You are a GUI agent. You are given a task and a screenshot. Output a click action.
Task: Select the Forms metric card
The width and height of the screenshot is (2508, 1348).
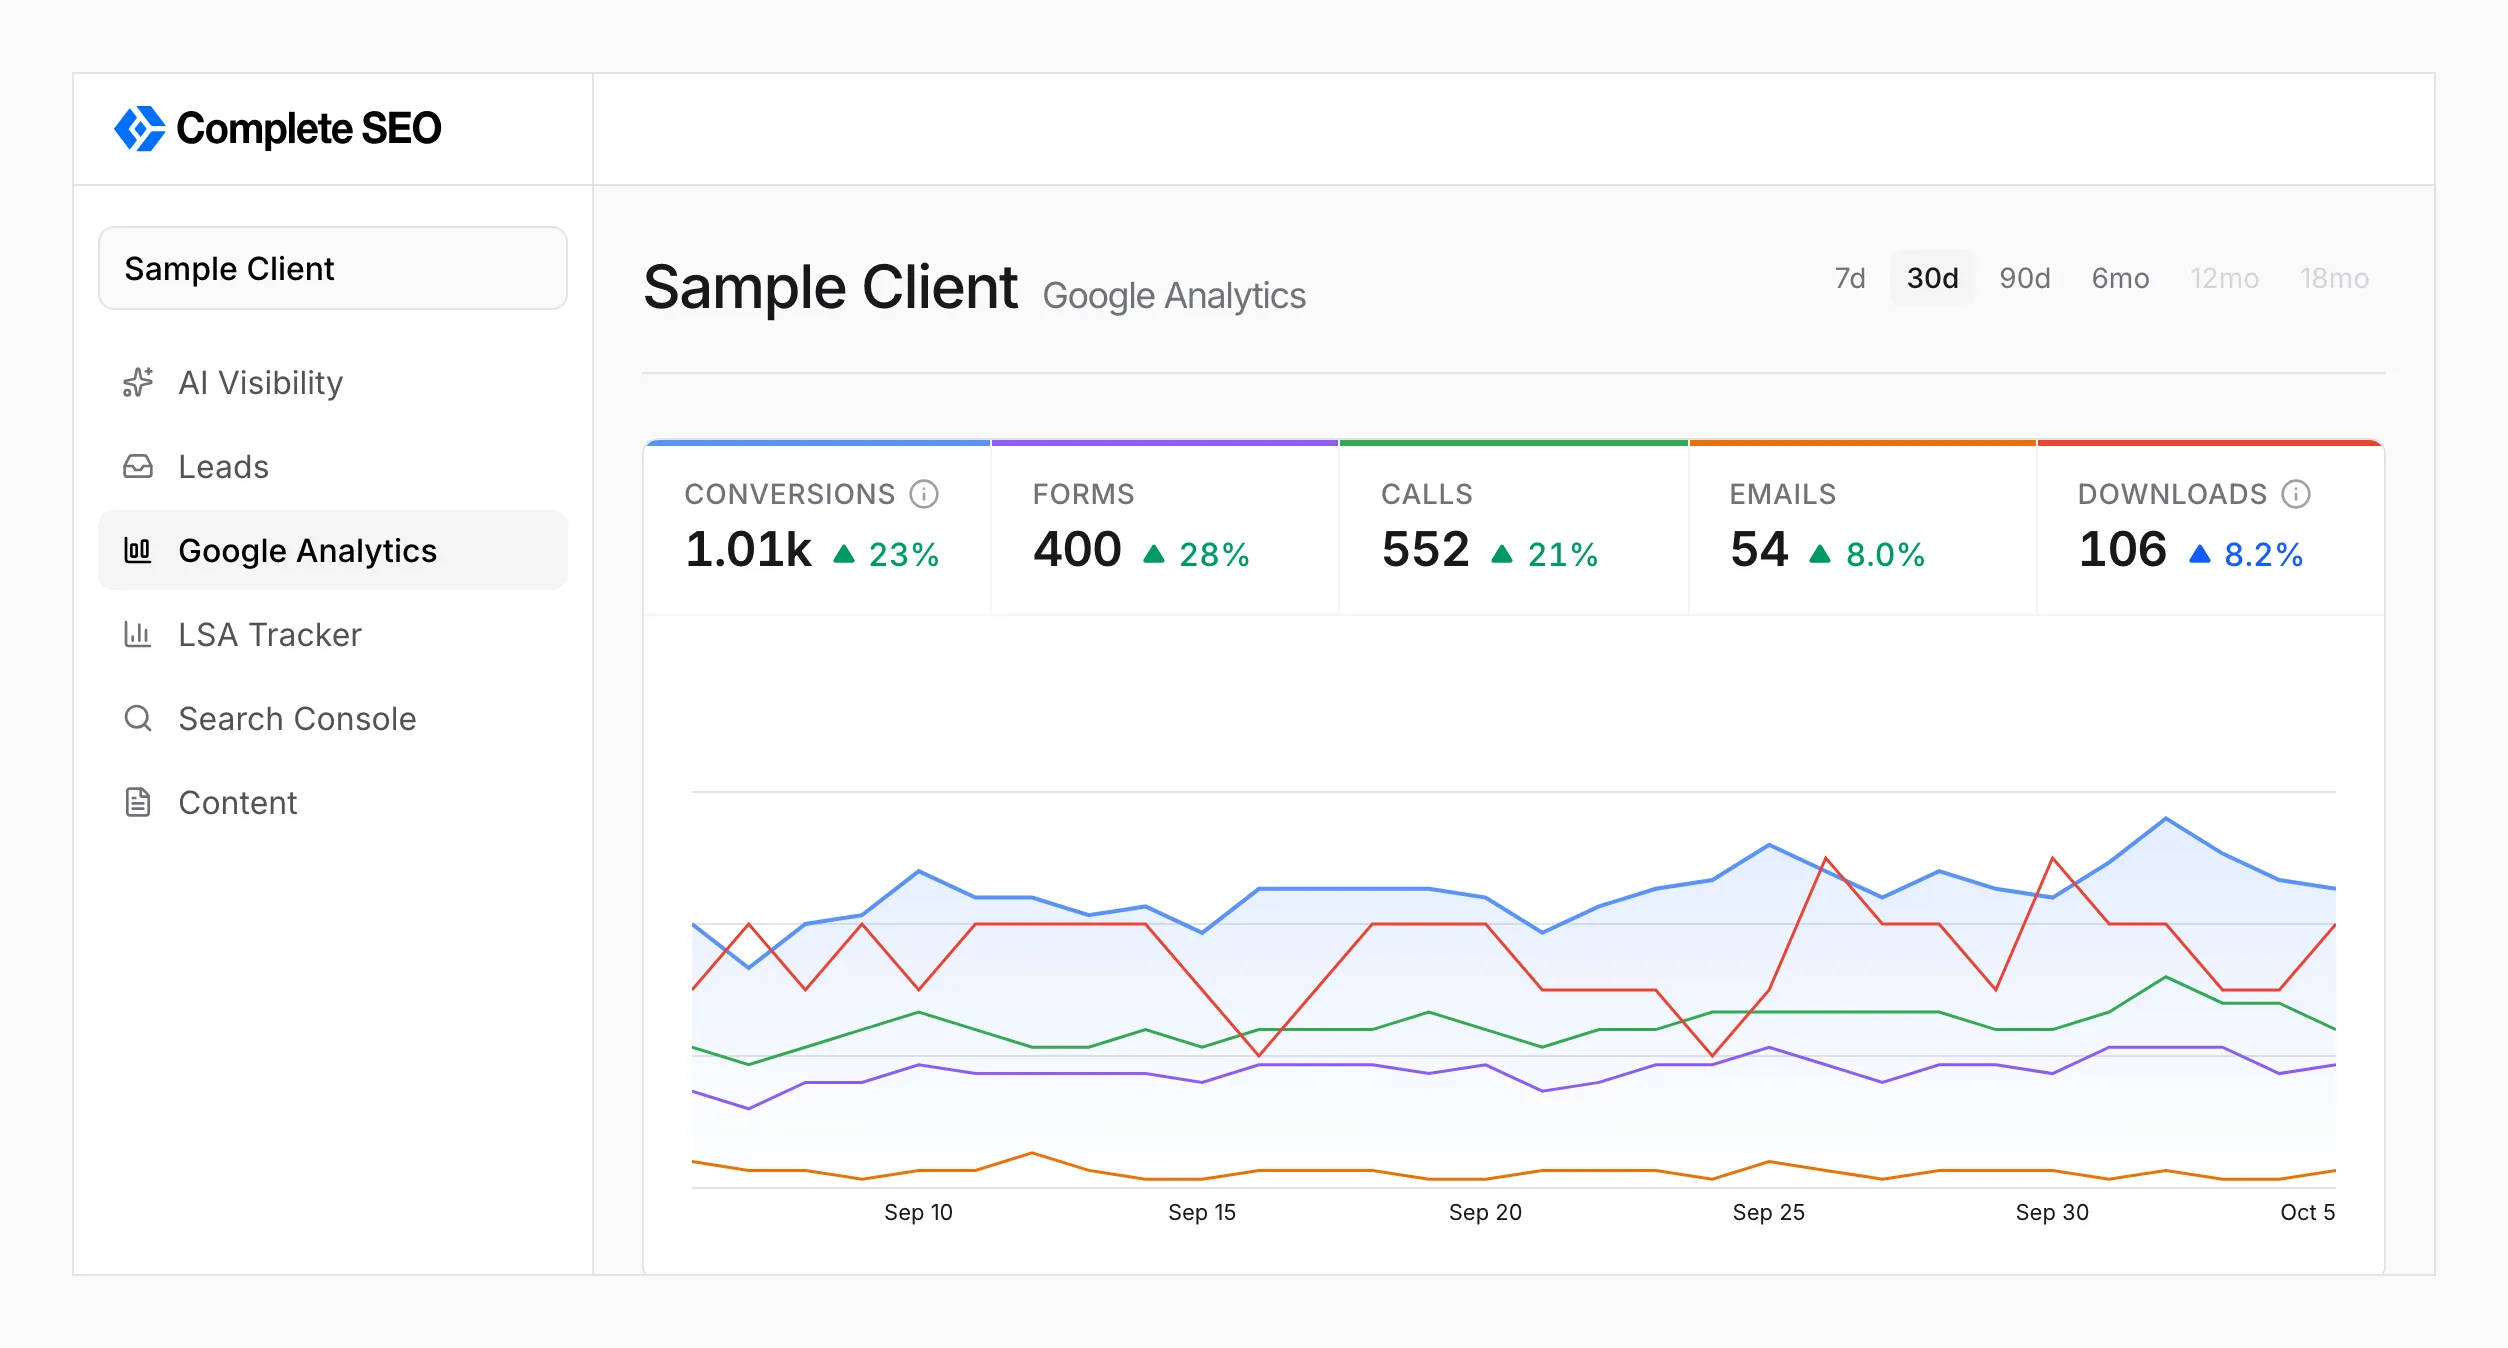(x=1165, y=527)
